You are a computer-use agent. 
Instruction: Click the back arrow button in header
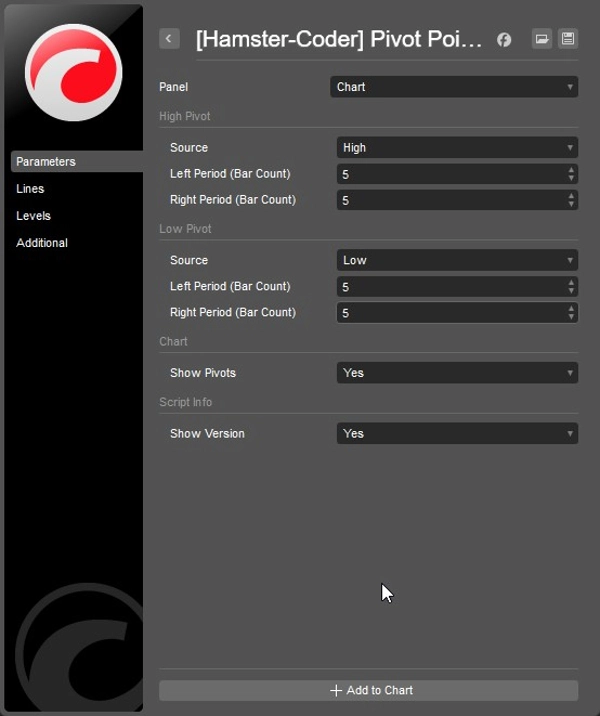click(169, 39)
